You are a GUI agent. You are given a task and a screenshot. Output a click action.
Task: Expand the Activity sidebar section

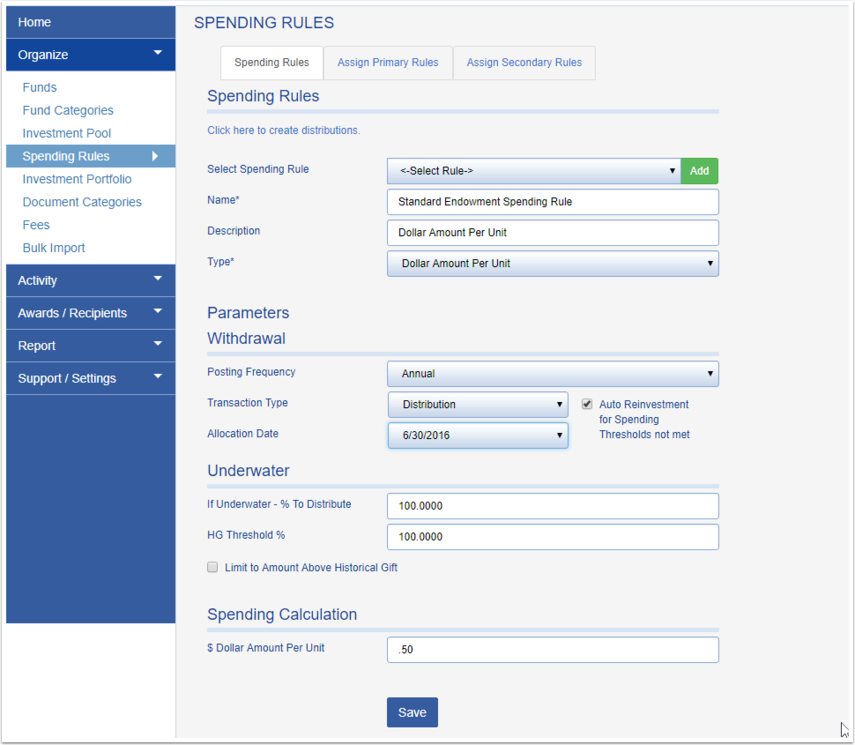click(91, 280)
